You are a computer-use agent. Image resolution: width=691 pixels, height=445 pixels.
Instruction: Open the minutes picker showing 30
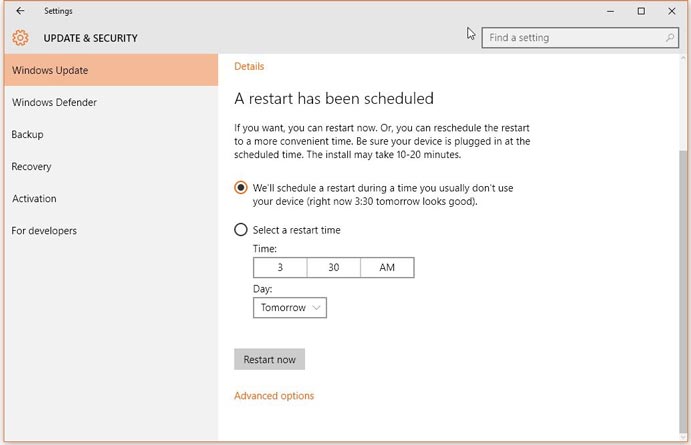[334, 267]
